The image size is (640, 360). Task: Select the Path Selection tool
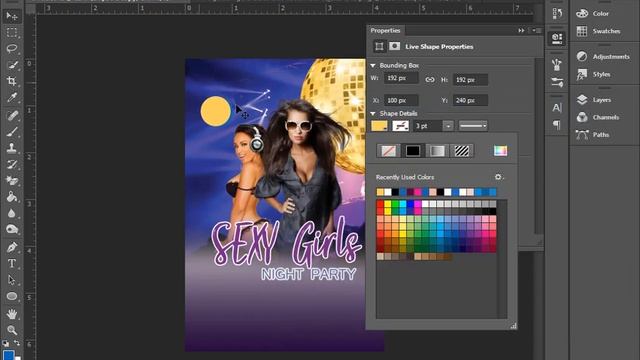11,280
